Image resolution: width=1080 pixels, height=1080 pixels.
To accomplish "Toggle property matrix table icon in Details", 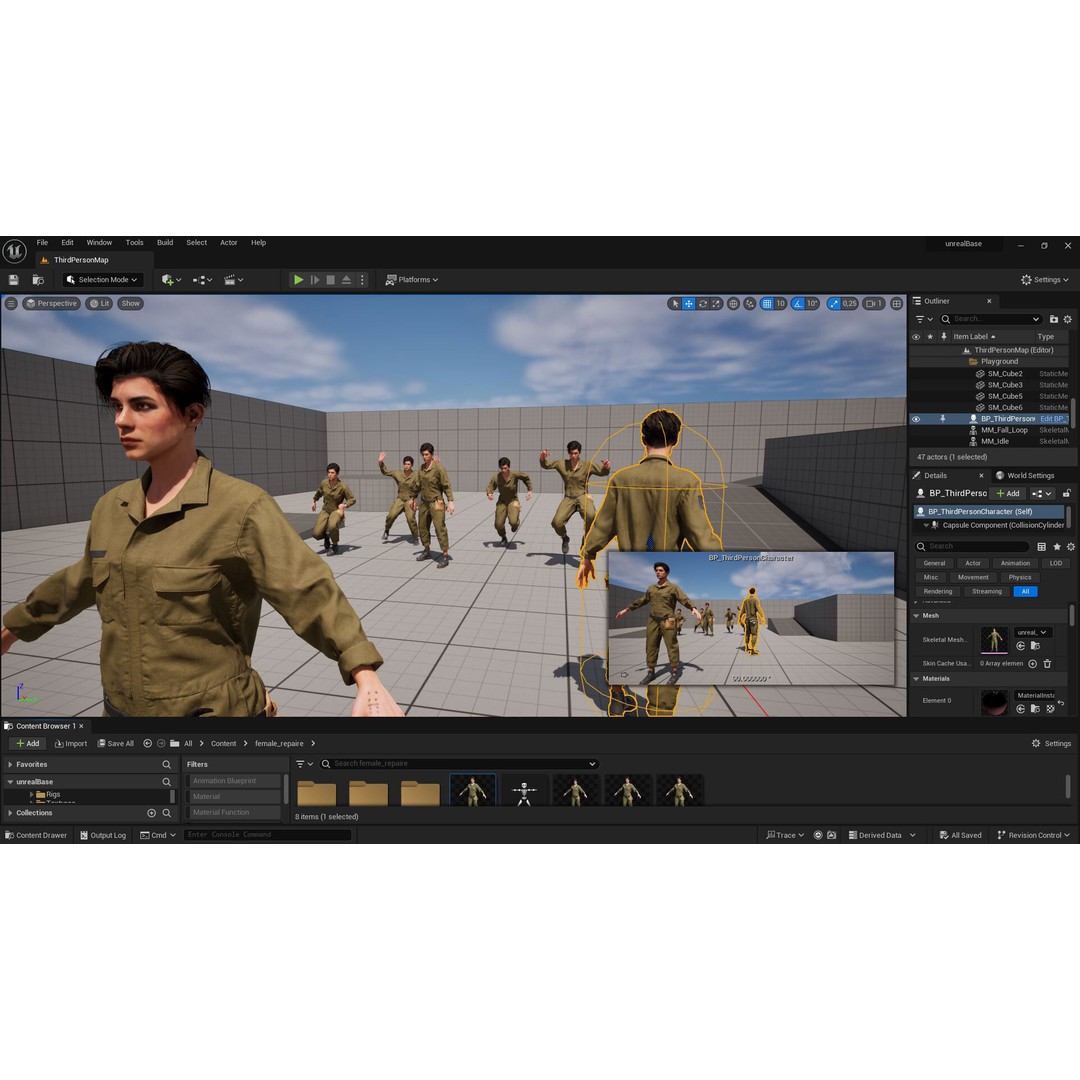I will 1041,546.
